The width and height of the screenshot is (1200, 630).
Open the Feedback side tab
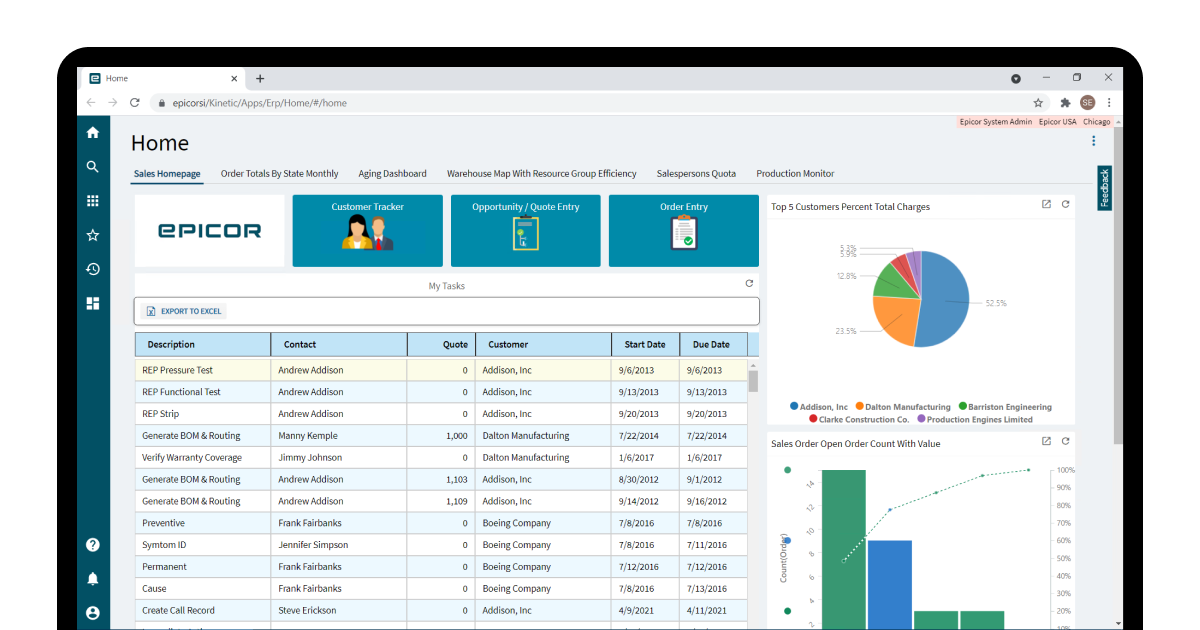point(1105,188)
